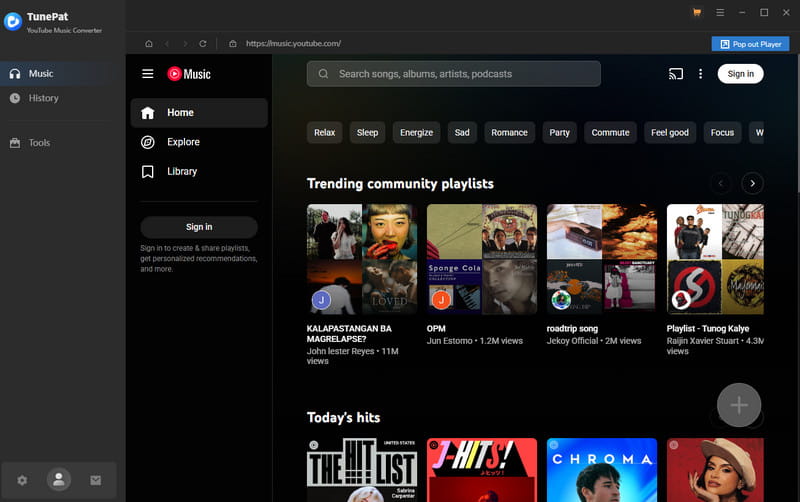The height and width of the screenshot is (502, 800).
Task: Click Playlist - Tunog Kalye title
Action: (x=708, y=329)
